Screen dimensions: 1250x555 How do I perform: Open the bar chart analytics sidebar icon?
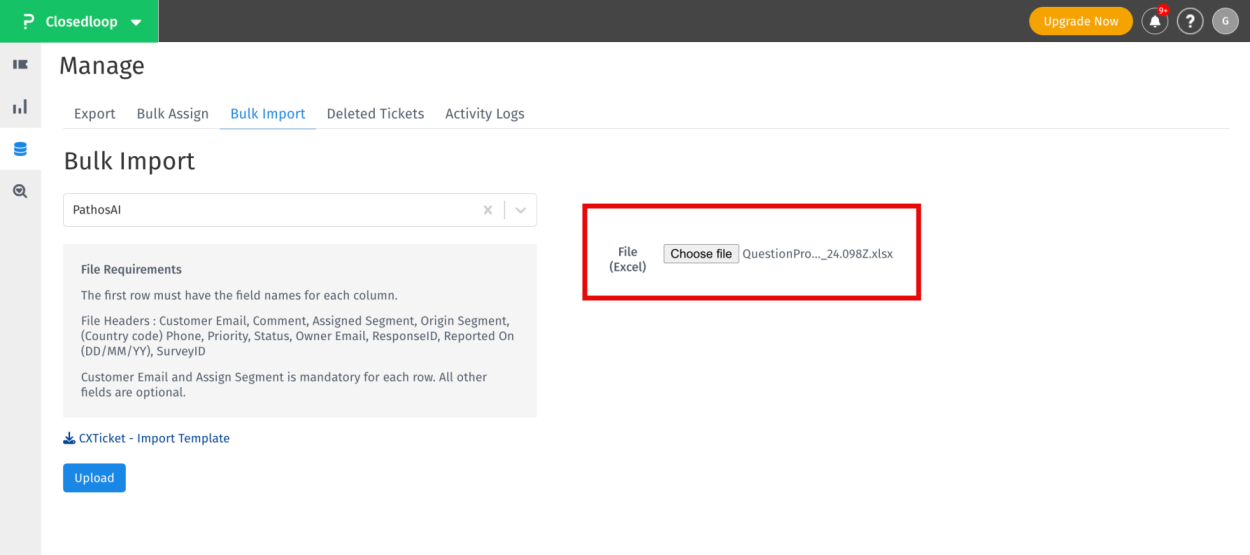tap(20, 107)
